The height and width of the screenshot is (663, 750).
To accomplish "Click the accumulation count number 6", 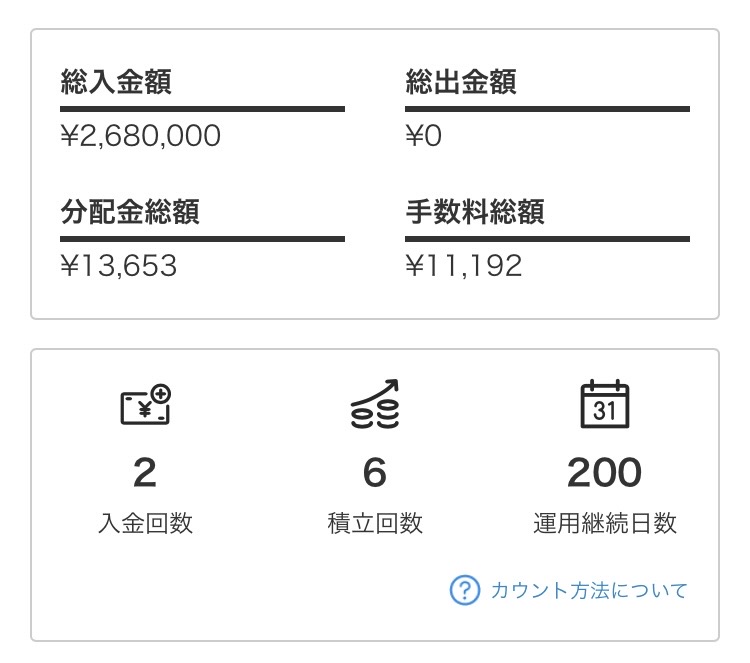I will 375,473.
